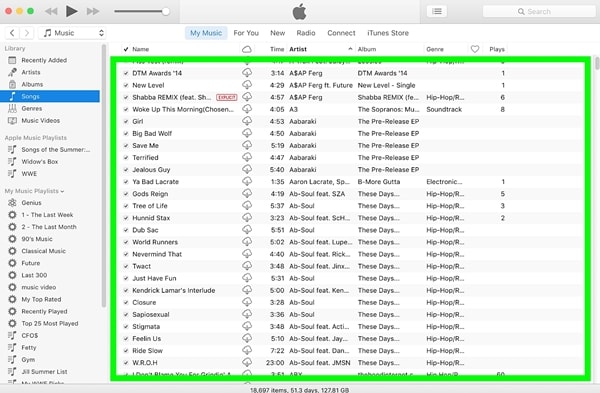Viewport: 600px width, 393px height.
Task: Sort by the Album column header
Action: click(367, 49)
